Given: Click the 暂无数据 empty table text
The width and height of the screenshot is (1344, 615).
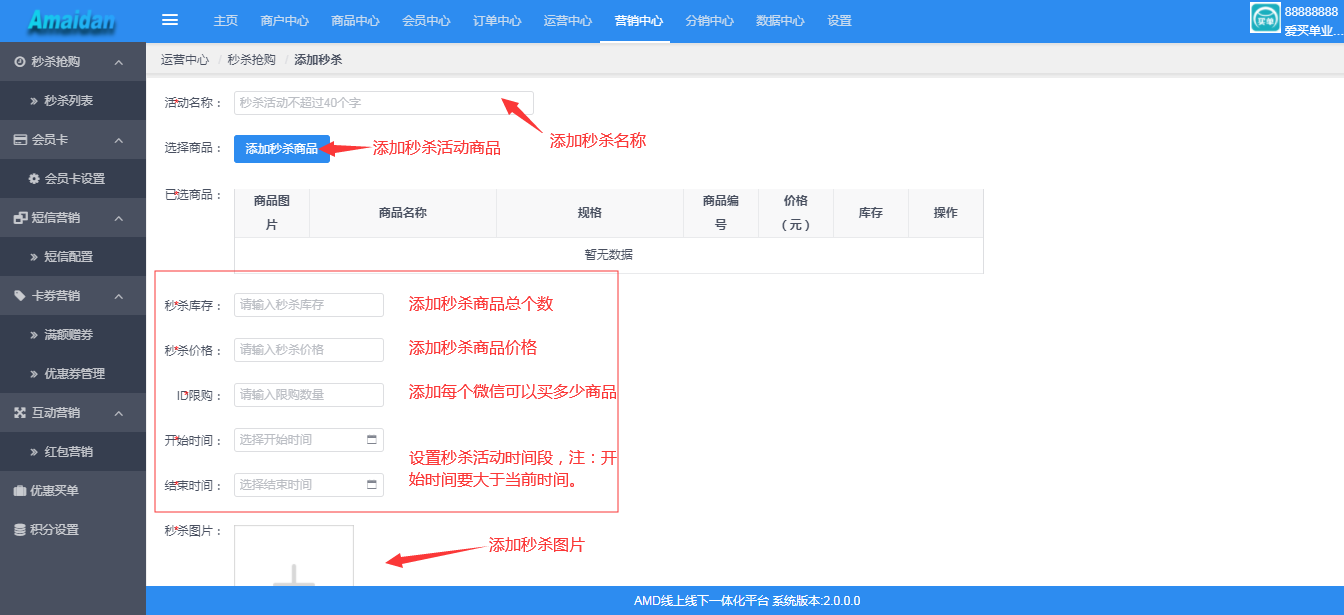Looking at the screenshot, I should 609,255.
